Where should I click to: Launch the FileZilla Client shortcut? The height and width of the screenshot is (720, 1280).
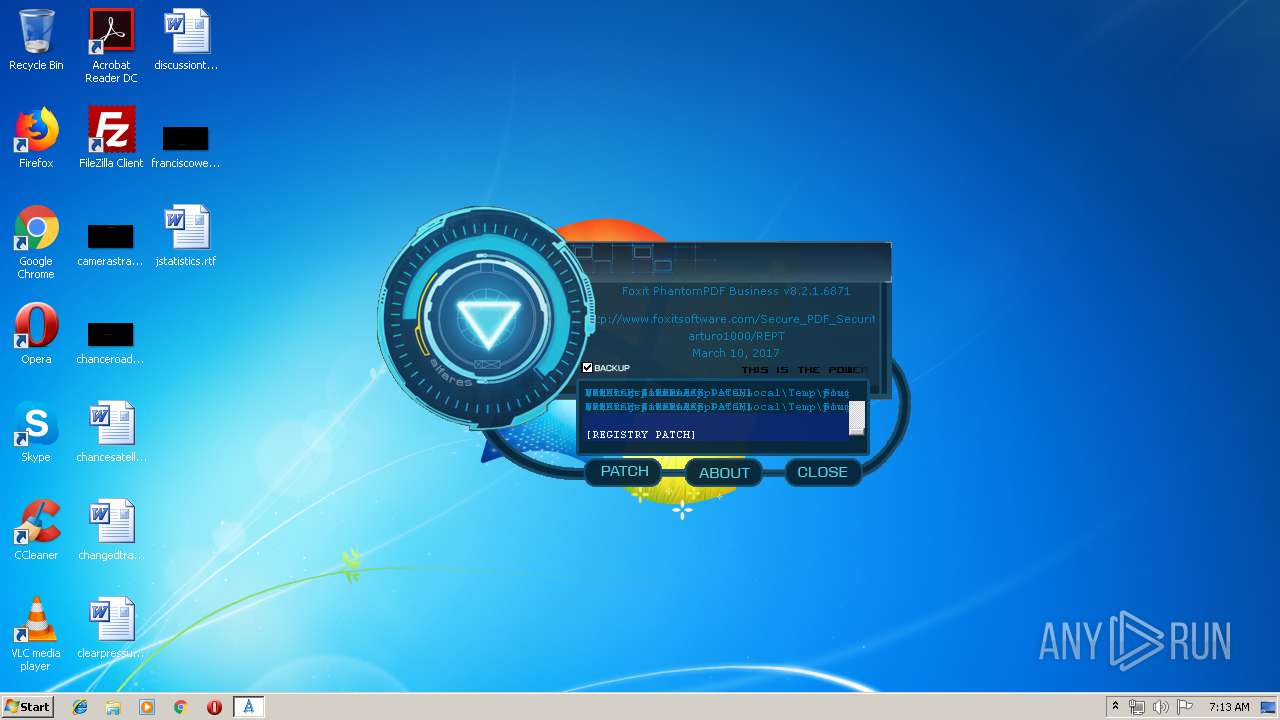pos(111,138)
